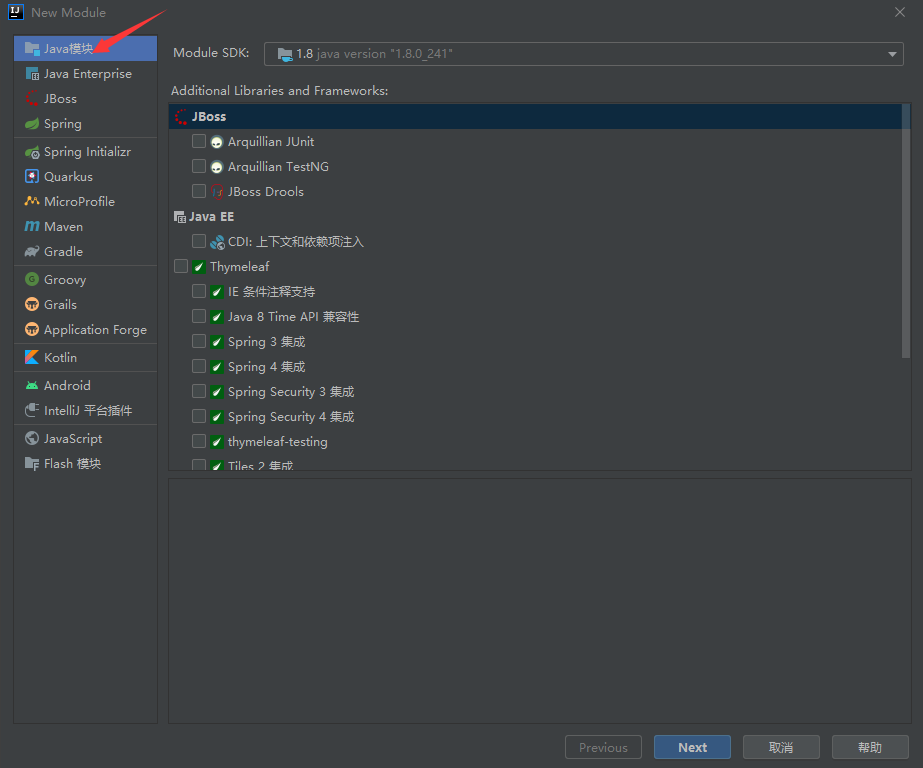Select the Groovy label in sidebar
Viewport: 923px width, 768px height.
coord(65,280)
